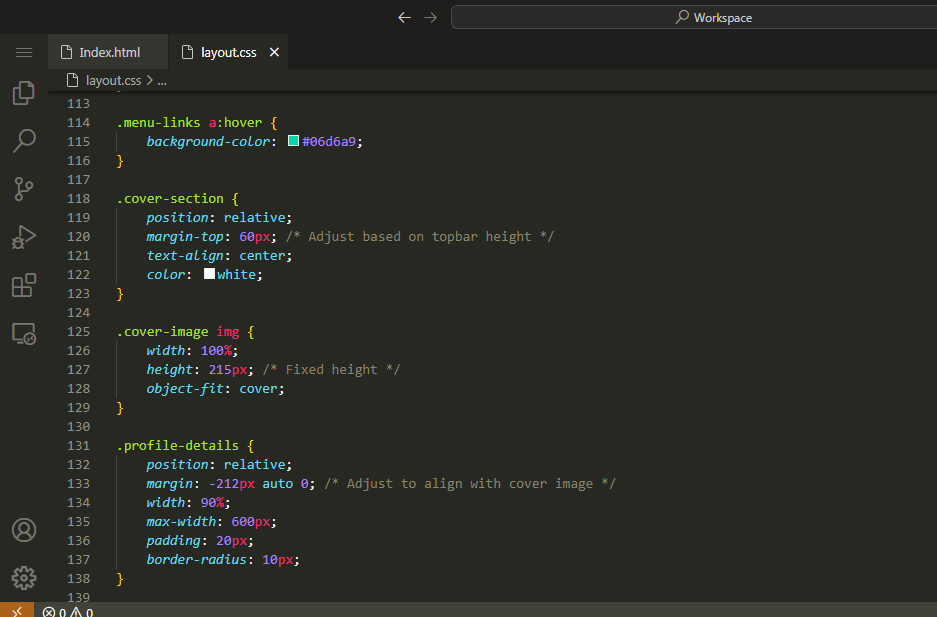Open the Source Control view
This screenshot has width=937, height=617.
pos(24,189)
